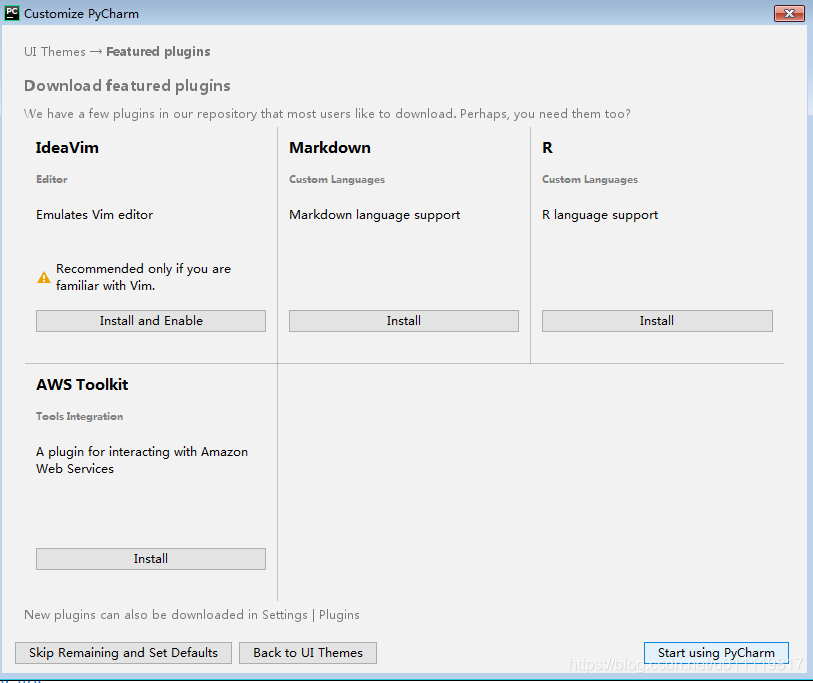The height and width of the screenshot is (683, 813).
Task: Close the Customize PyCharm dialog
Action: point(789,13)
